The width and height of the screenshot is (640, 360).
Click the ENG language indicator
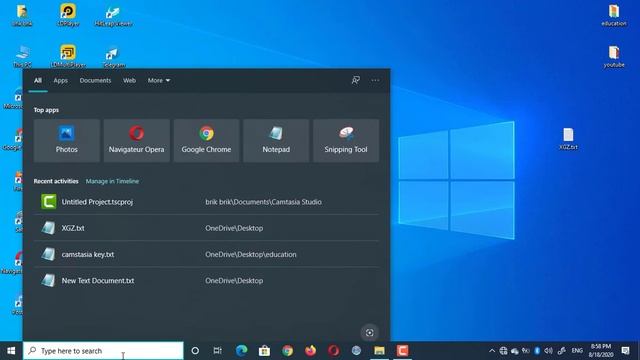pos(577,351)
